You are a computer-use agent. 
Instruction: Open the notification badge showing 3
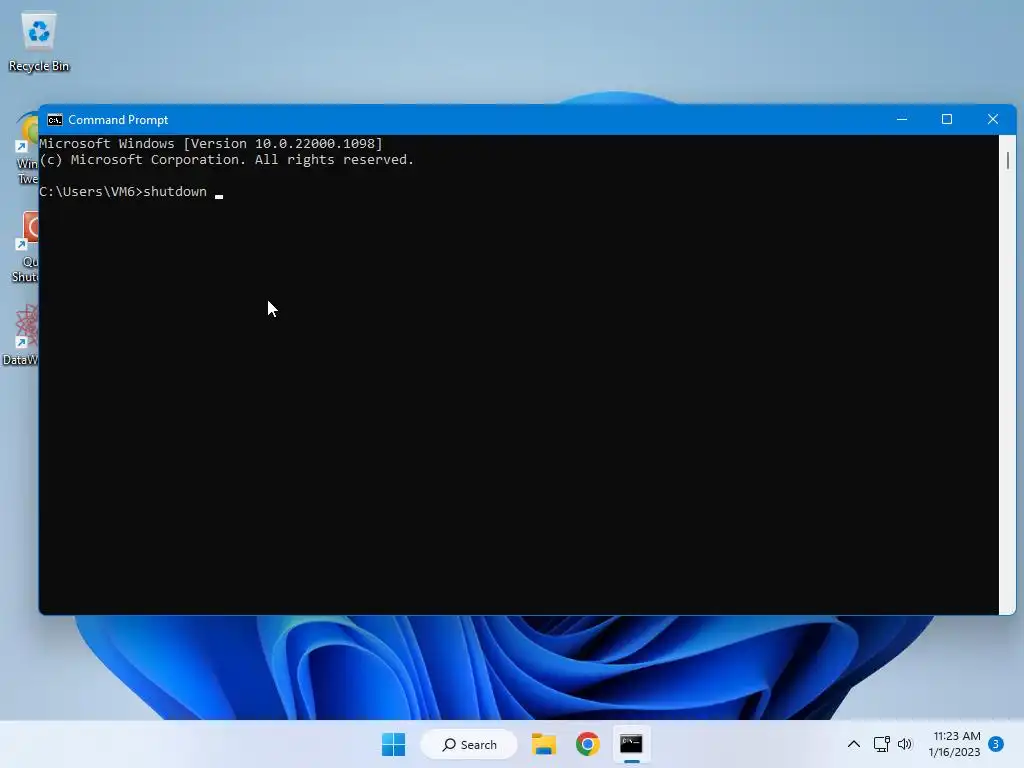[x=996, y=744]
